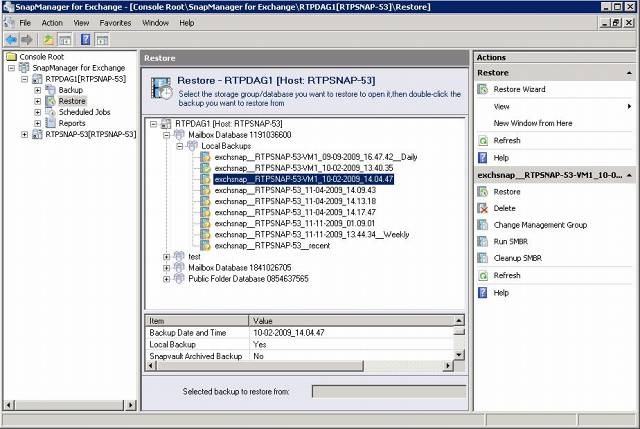This screenshot has width=640, height=429.
Task: Click the blue Help toolbar icon
Action: tap(85, 40)
